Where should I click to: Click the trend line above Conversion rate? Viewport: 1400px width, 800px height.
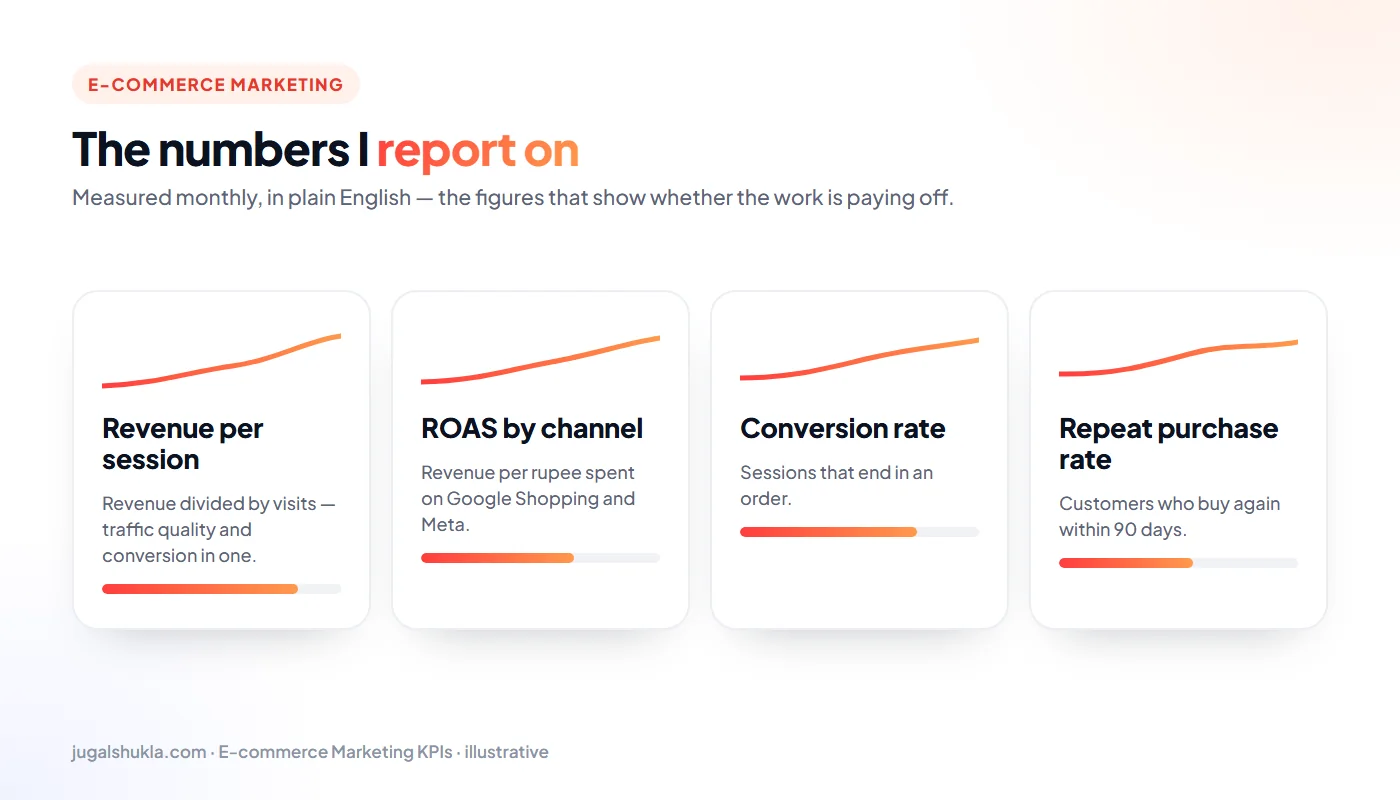(859, 359)
